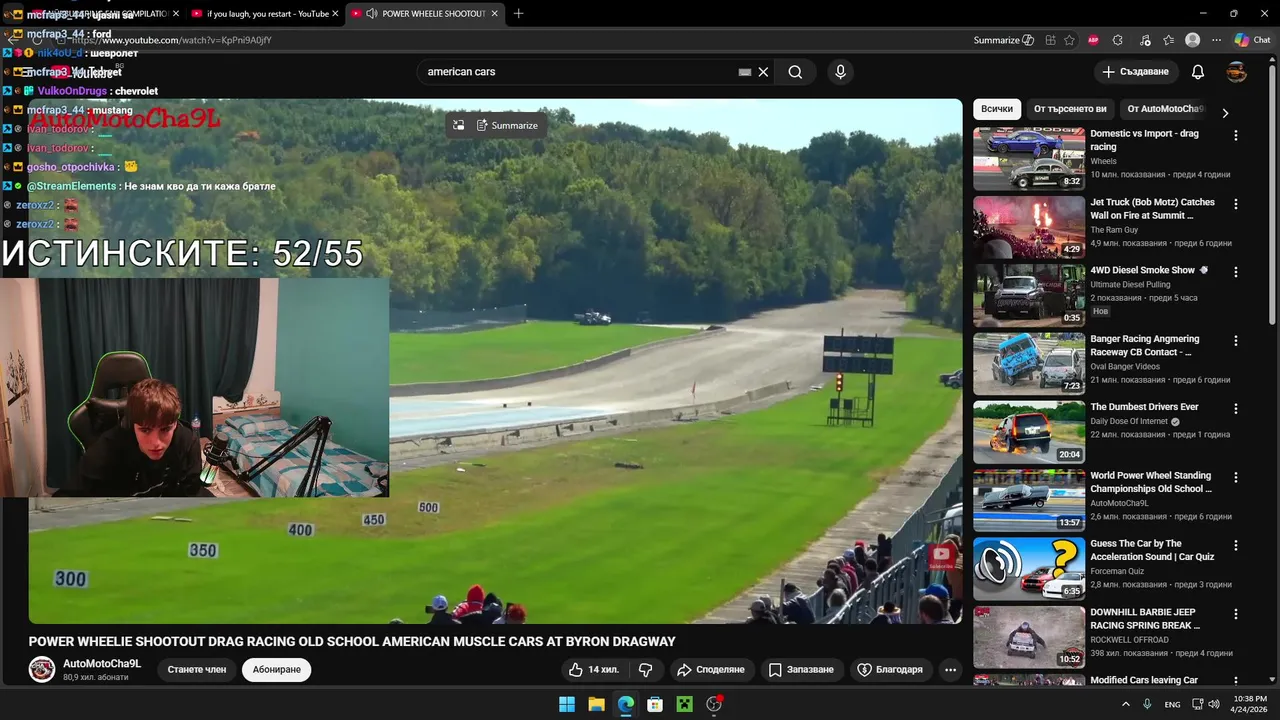Clear the search field with X icon
Screen dimensions: 1280x720
[x=763, y=72]
